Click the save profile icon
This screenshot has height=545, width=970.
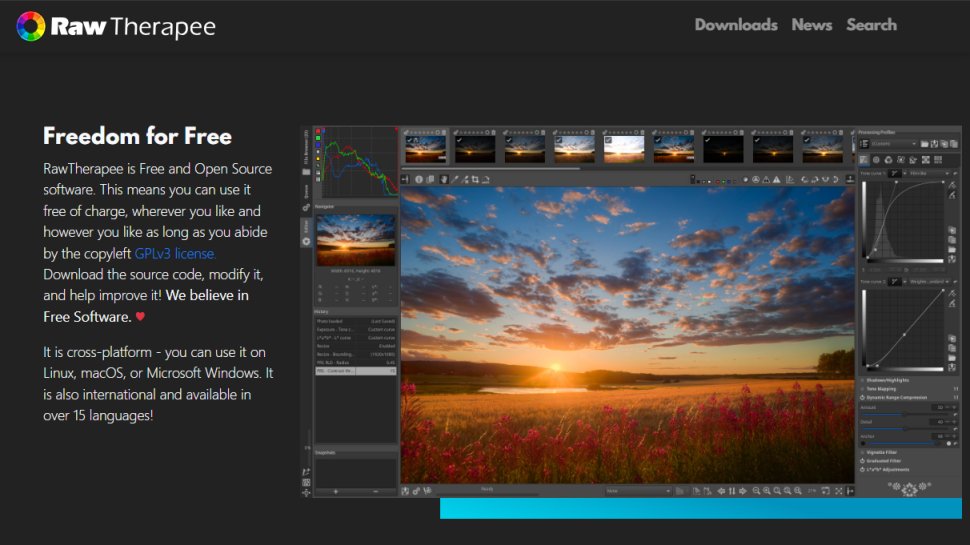coord(934,144)
